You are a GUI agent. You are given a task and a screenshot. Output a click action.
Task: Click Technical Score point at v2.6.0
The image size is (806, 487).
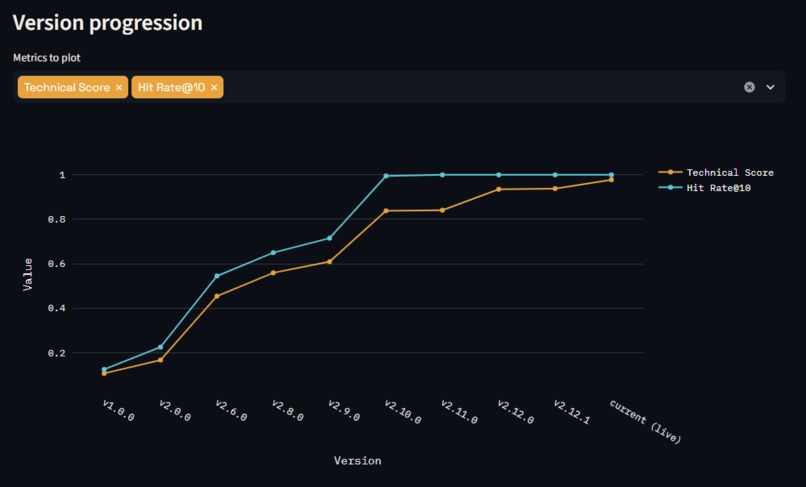click(217, 296)
